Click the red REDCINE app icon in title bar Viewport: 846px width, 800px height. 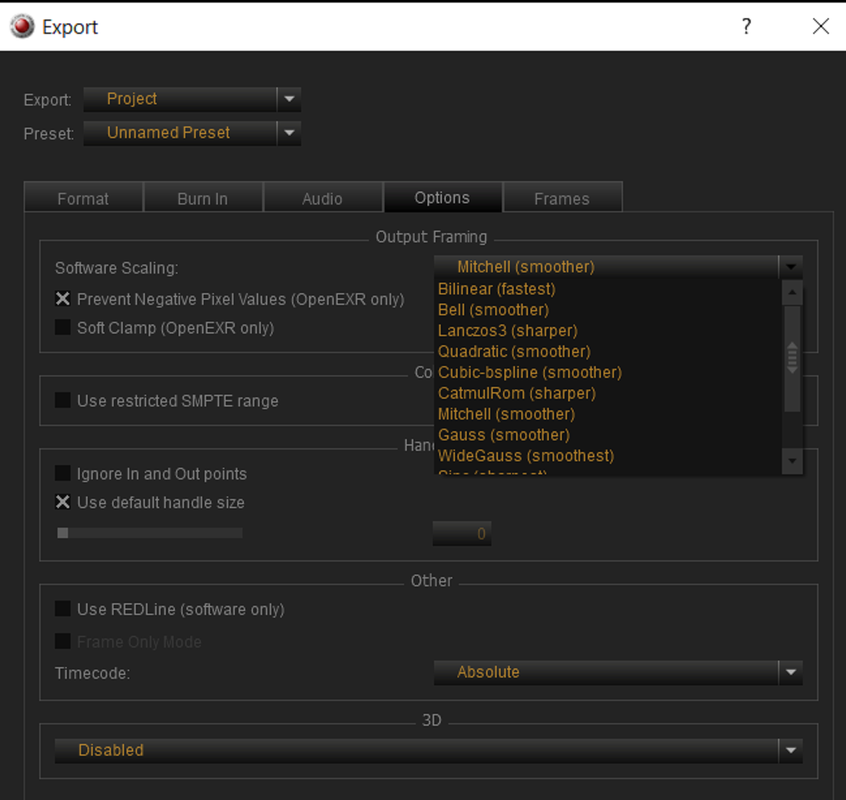22,26
